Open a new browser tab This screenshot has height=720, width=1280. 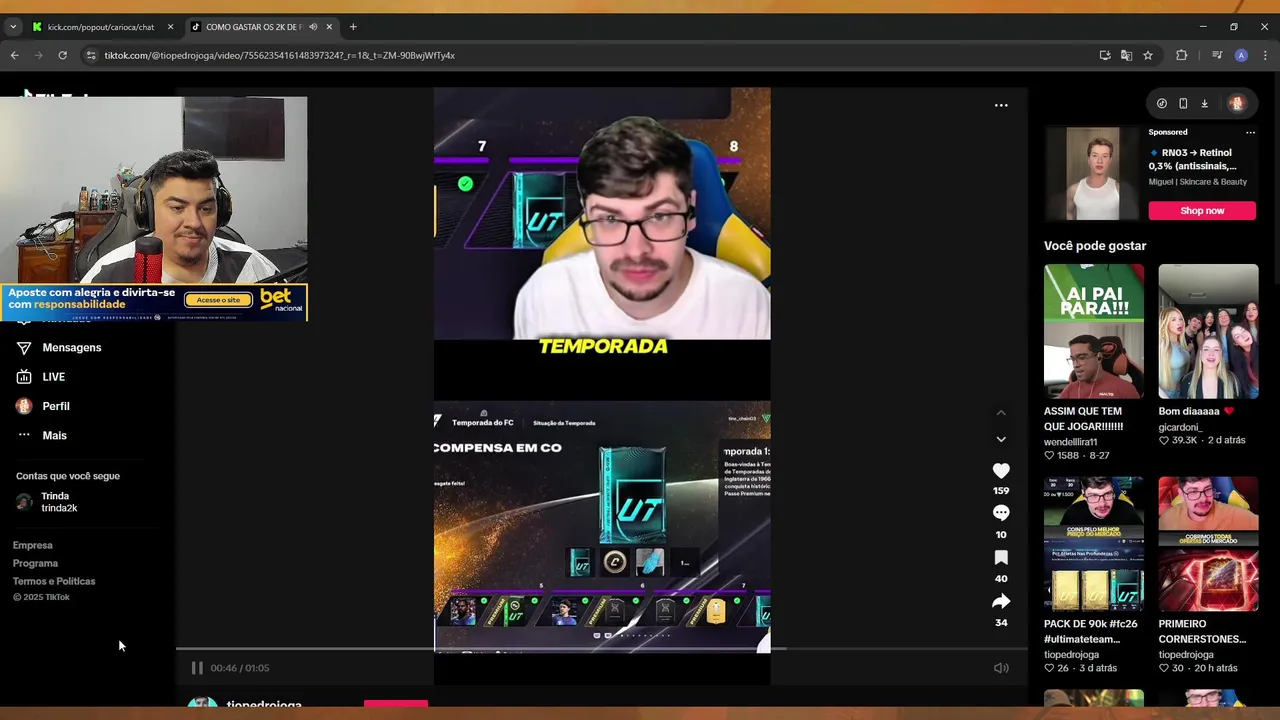pyautogui.click(x=353, y=27)
